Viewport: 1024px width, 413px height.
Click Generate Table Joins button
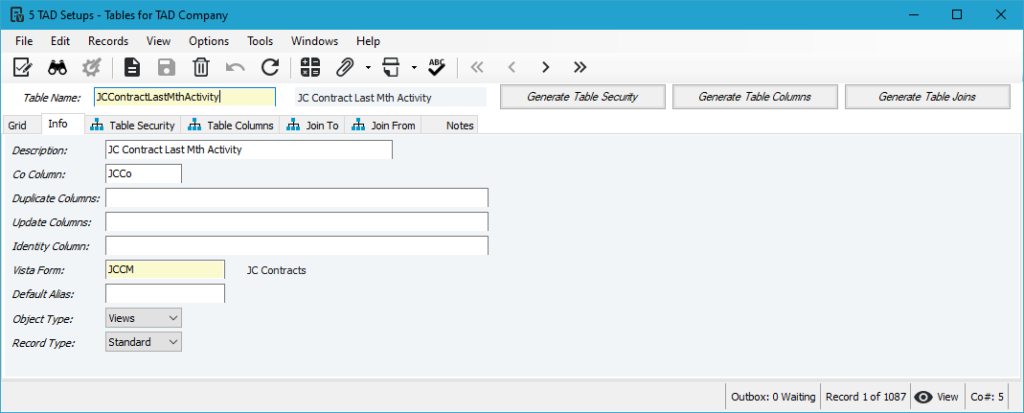927,97
